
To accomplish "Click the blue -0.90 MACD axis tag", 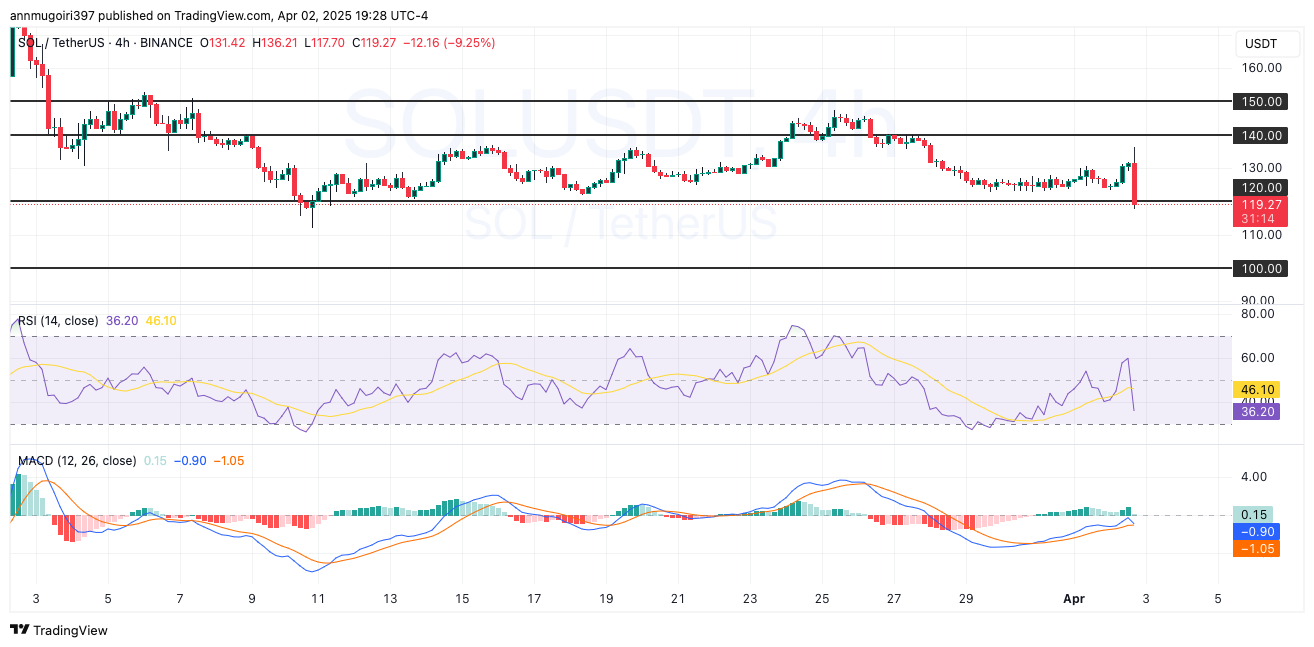I will click(1256, 532).
